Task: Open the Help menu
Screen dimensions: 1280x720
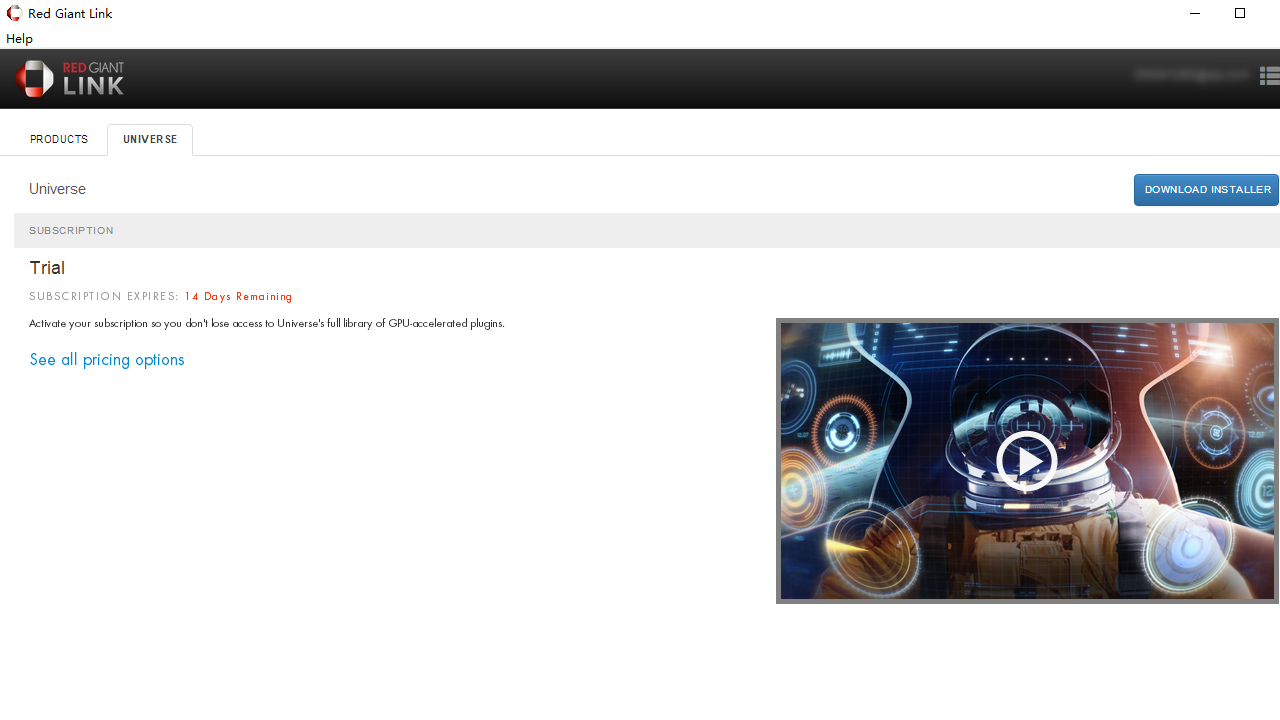Action: 19,38
